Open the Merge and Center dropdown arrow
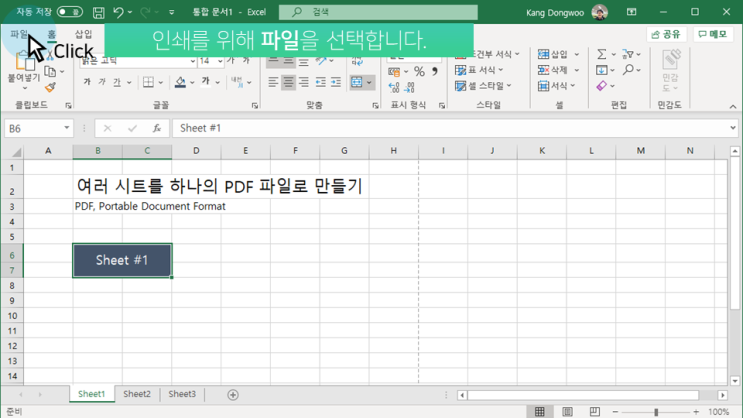 pos(369,82)
